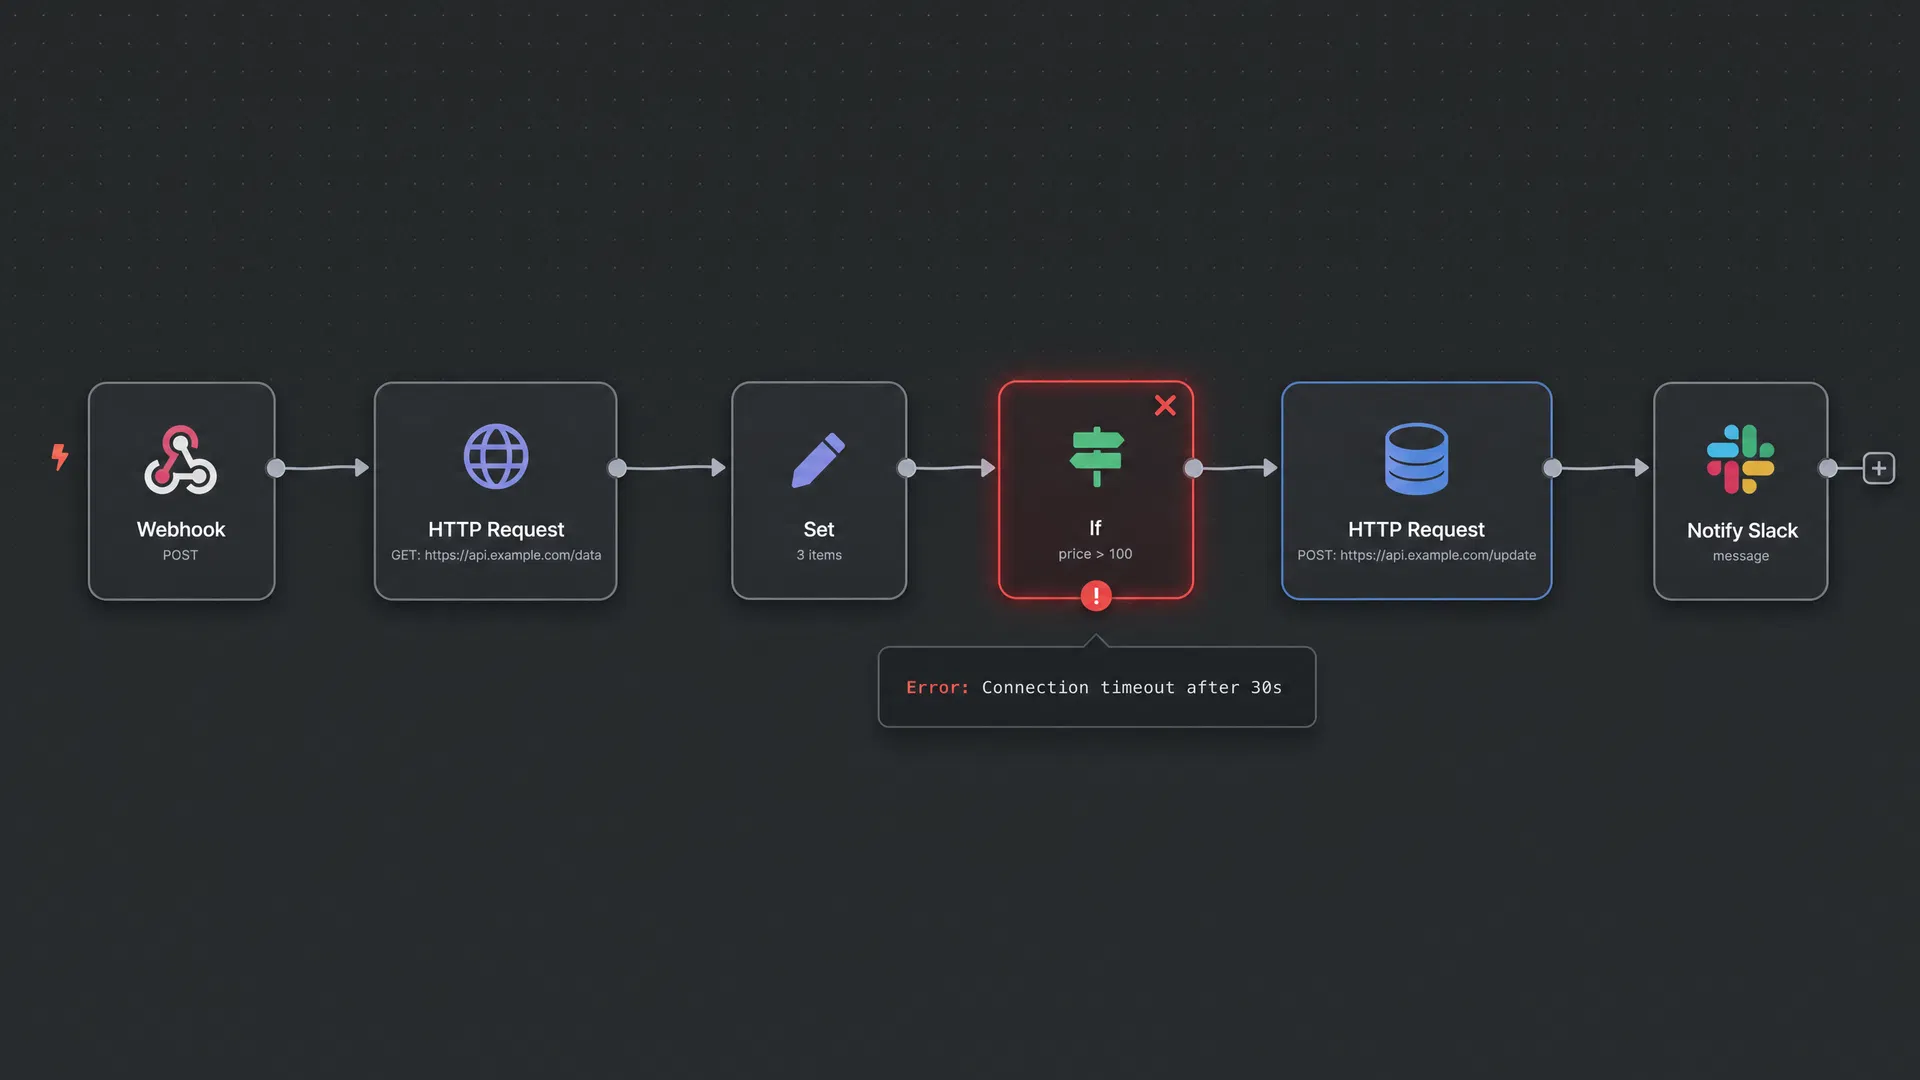Click the "3 items" label

pyautogui.click(x=819, y=555)
